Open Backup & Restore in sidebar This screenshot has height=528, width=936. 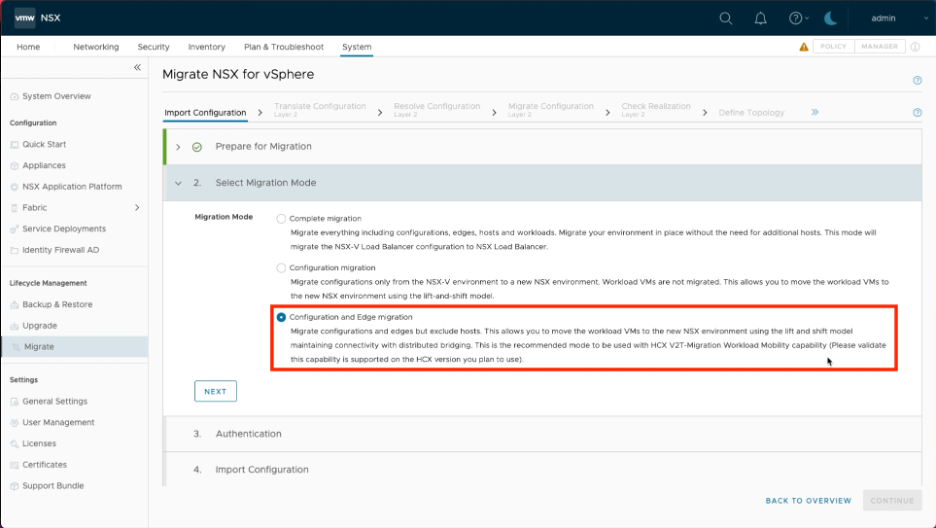tap(57, 304)
